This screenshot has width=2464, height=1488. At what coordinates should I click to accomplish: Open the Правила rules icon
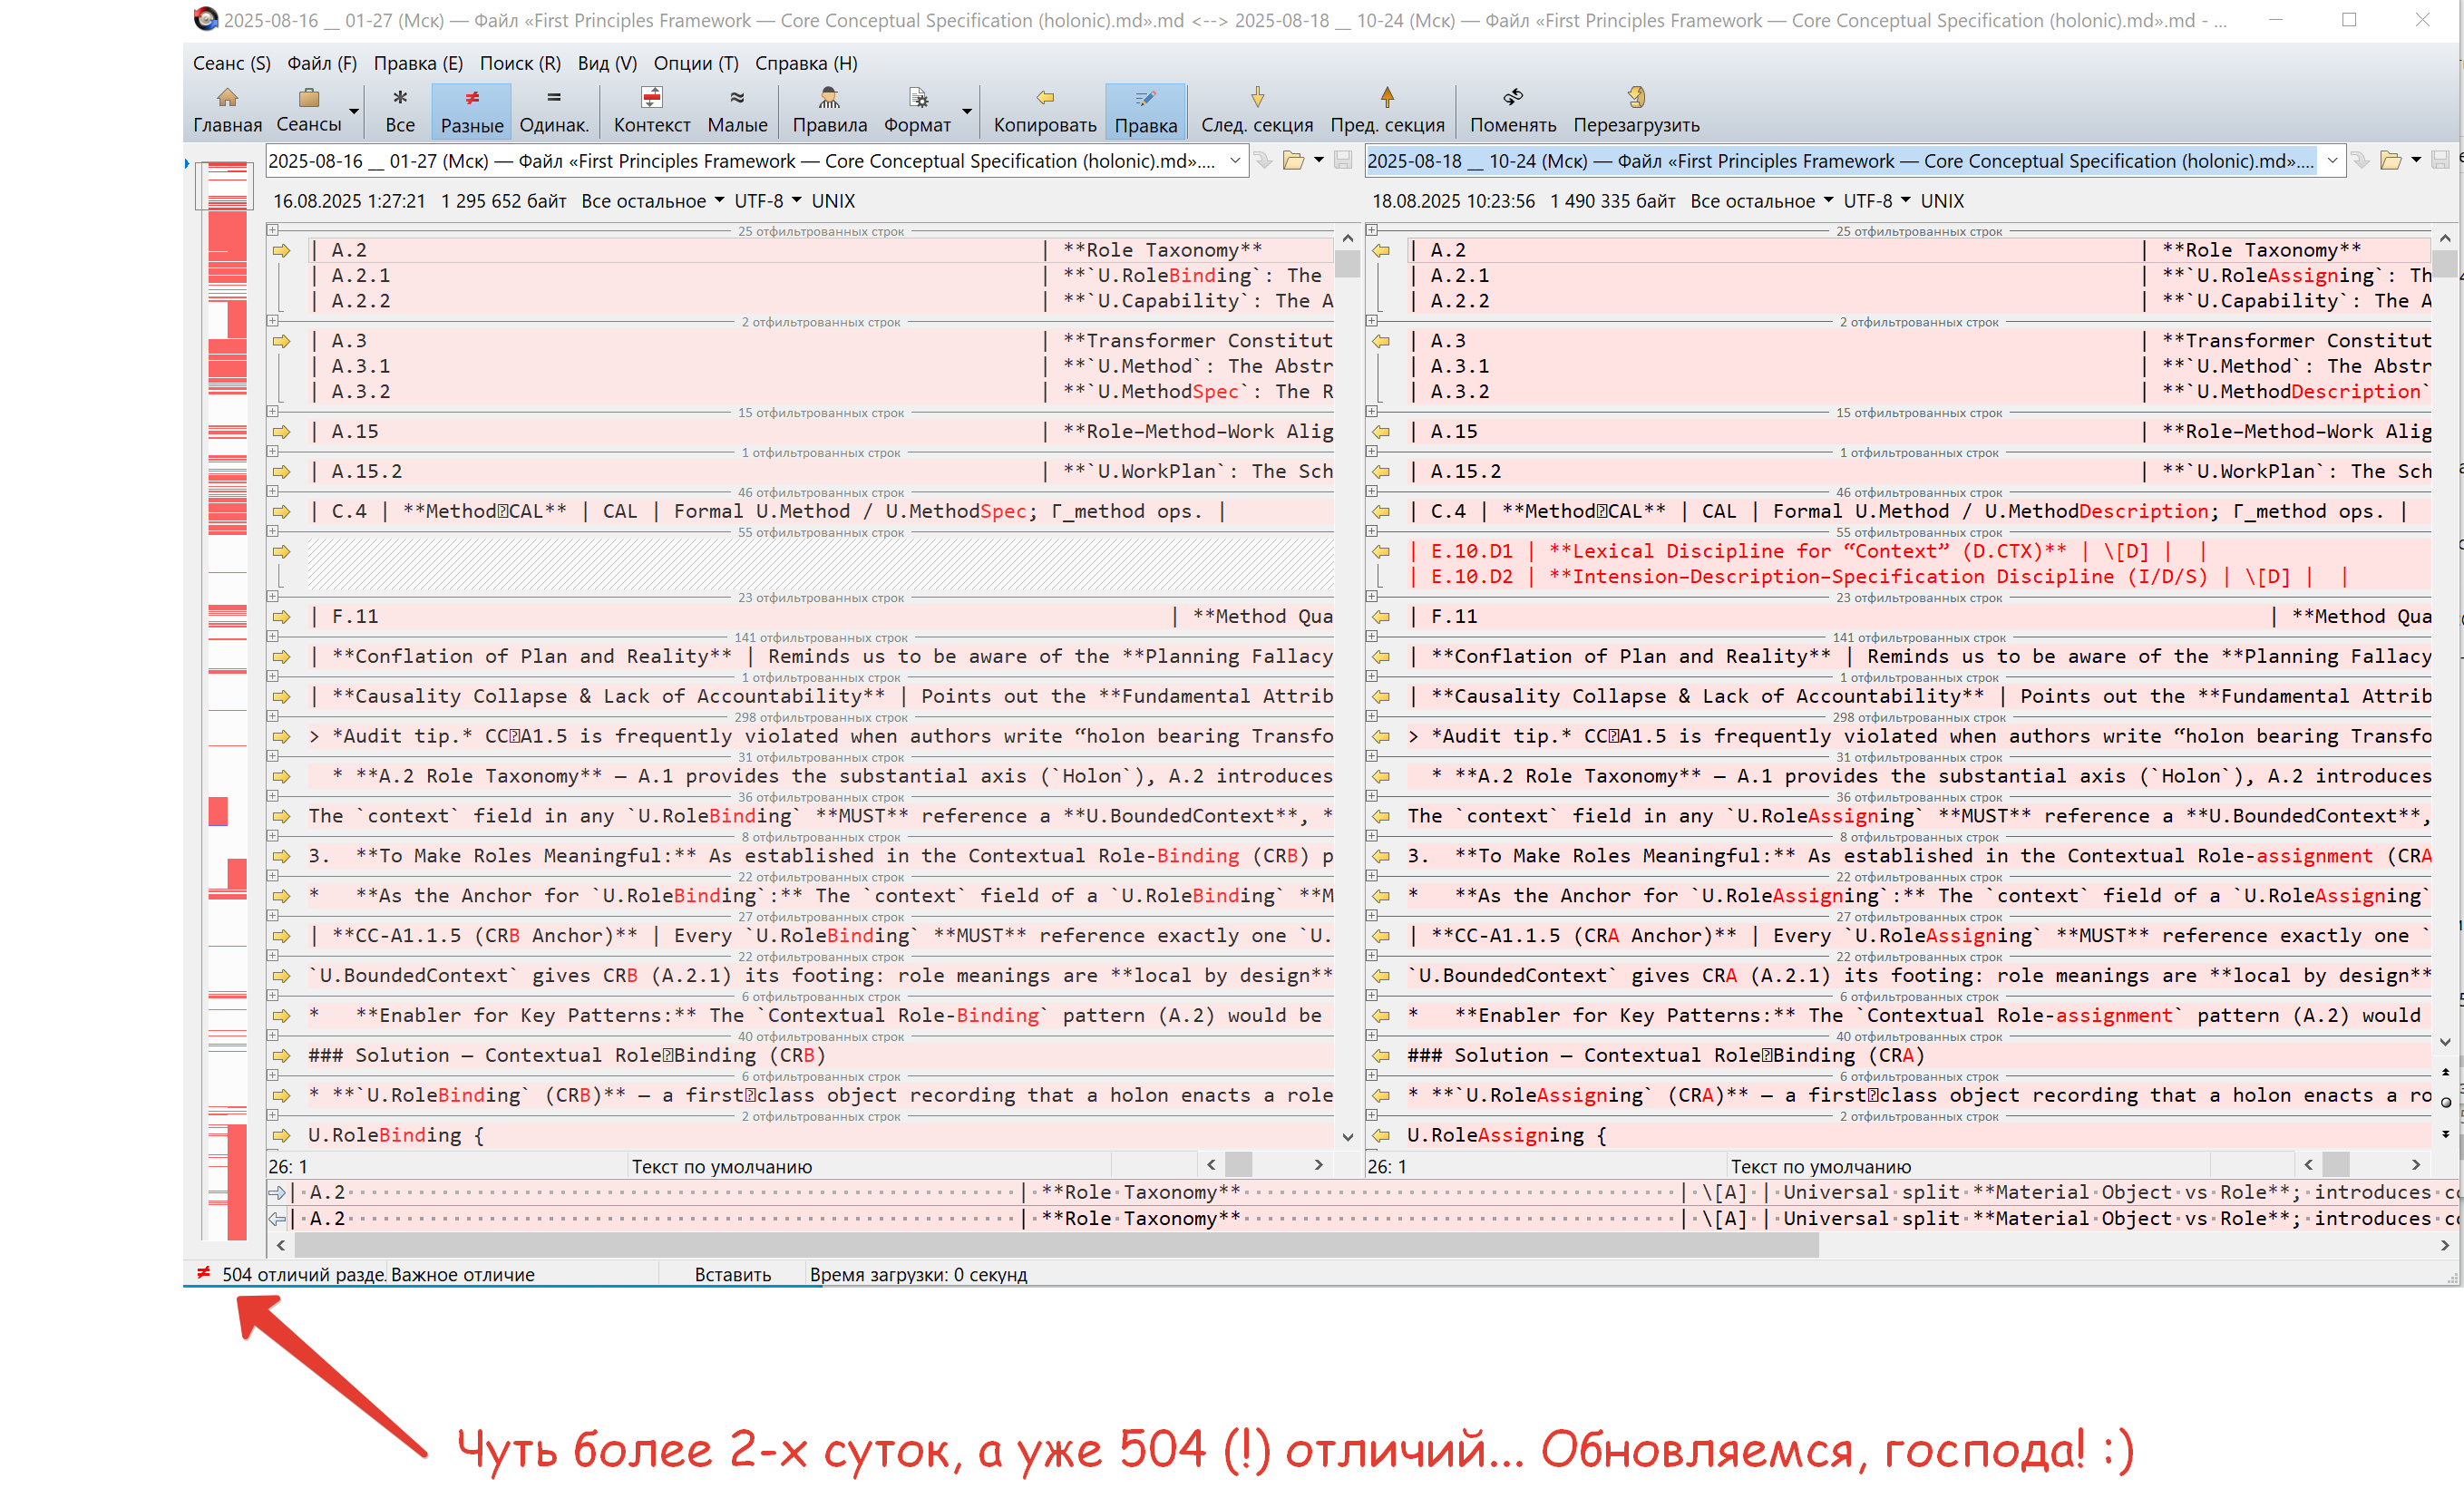tap(828, 98)
